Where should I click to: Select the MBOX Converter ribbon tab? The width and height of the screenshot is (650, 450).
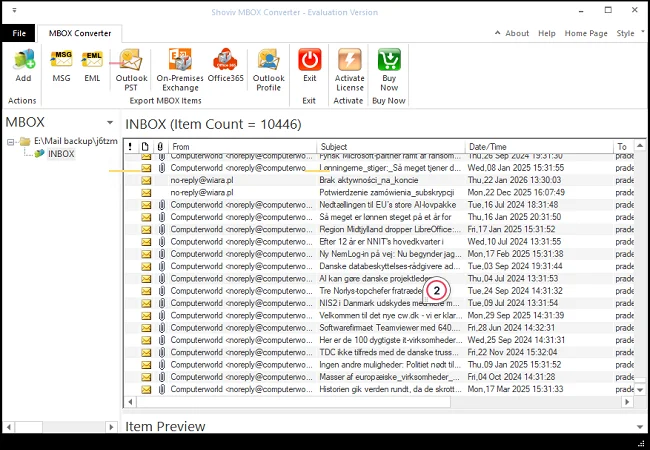click(x=80, y=33)
